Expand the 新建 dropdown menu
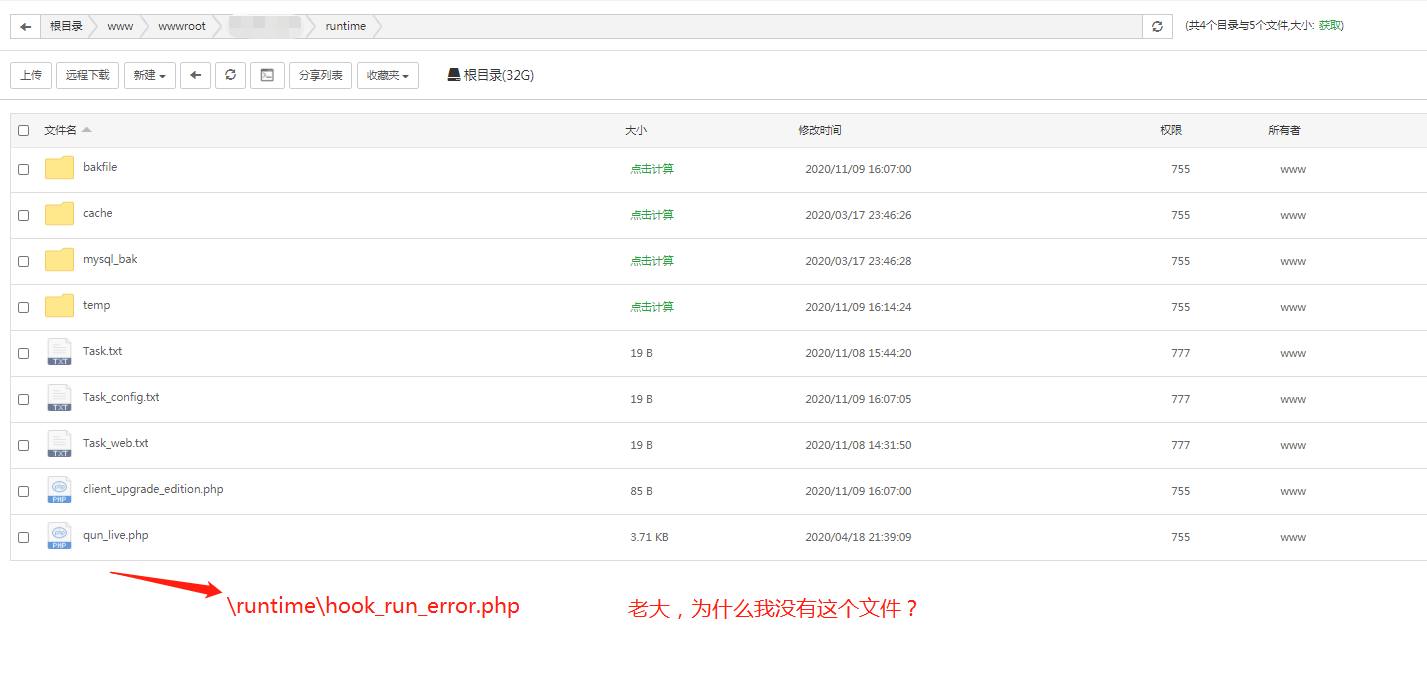This screenshot has height=682, width=1427. [150, 75]
